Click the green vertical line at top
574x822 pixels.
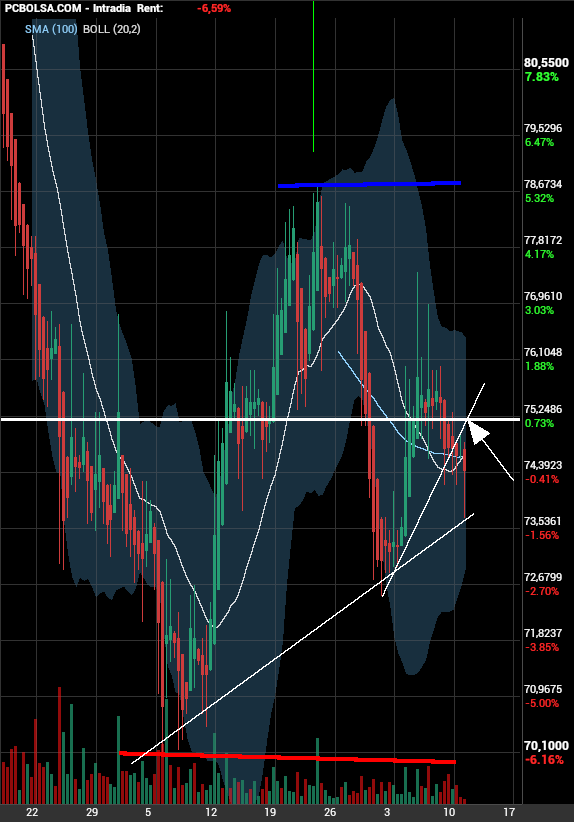click(313, 76)
